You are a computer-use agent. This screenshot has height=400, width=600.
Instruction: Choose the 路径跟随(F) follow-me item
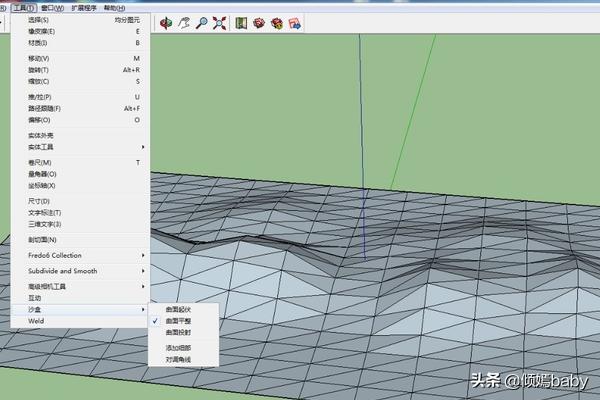[x=80, y=109]
